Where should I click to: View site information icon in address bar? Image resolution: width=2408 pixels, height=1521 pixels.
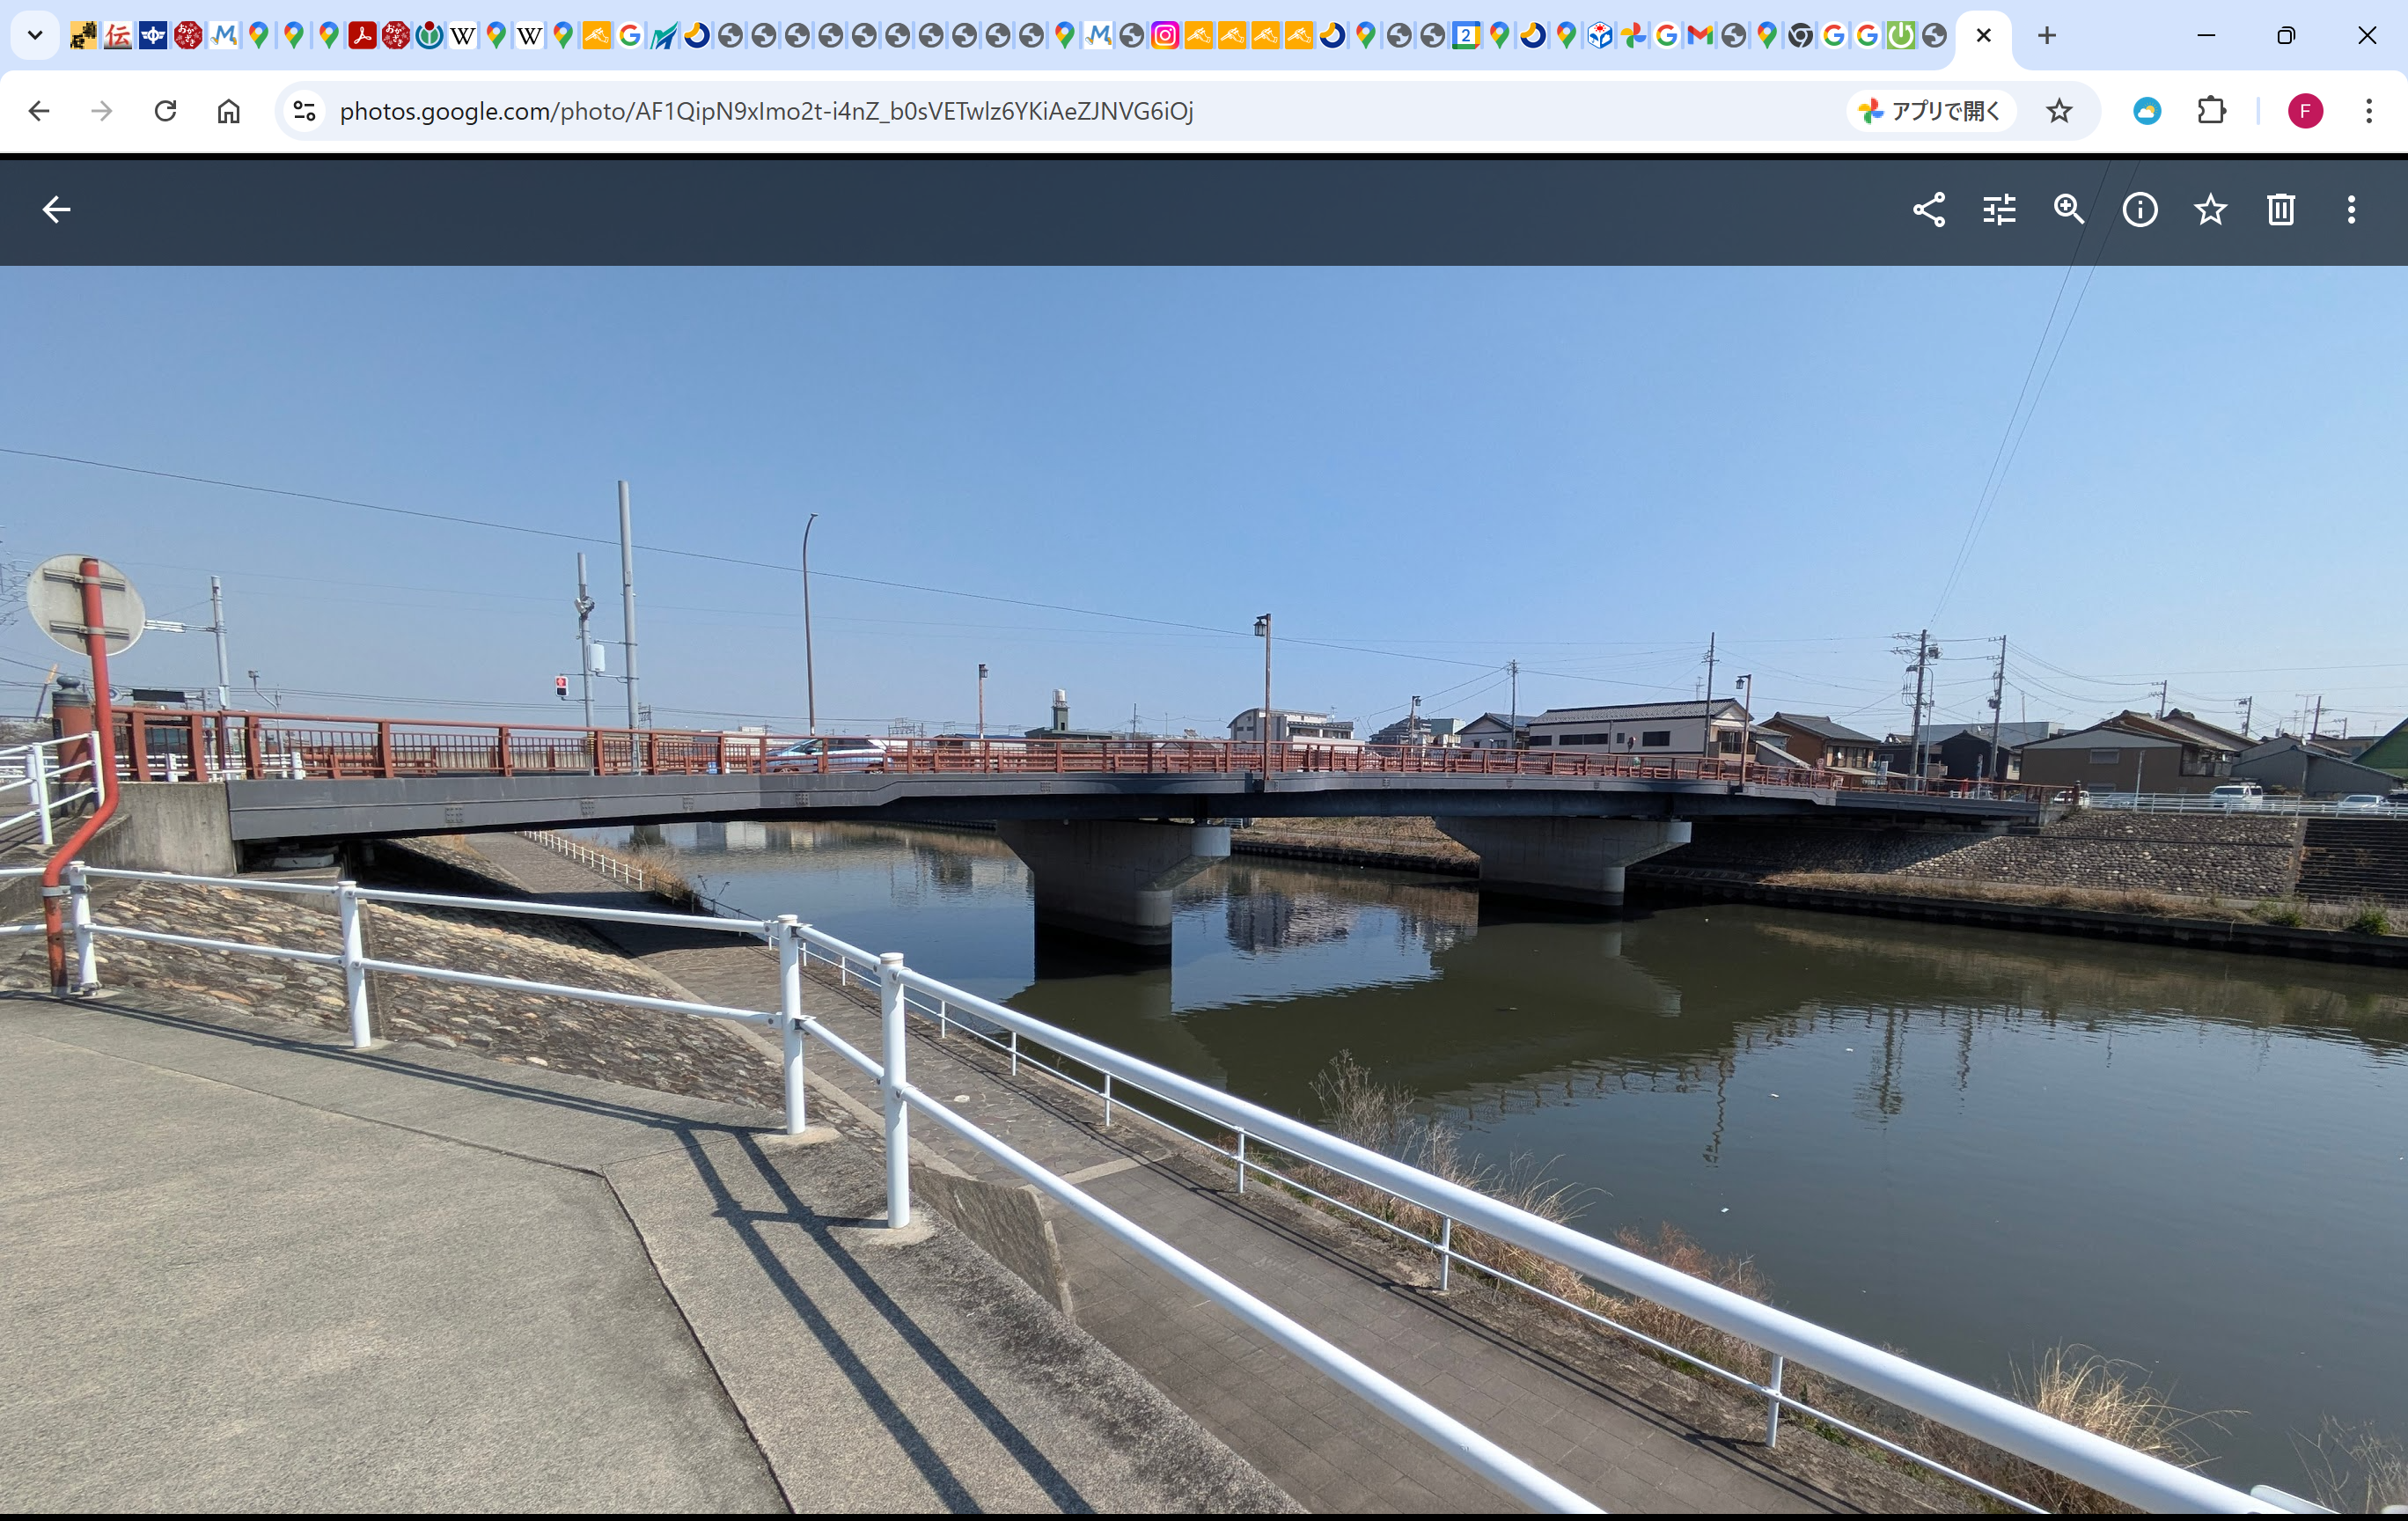[304, 111]
